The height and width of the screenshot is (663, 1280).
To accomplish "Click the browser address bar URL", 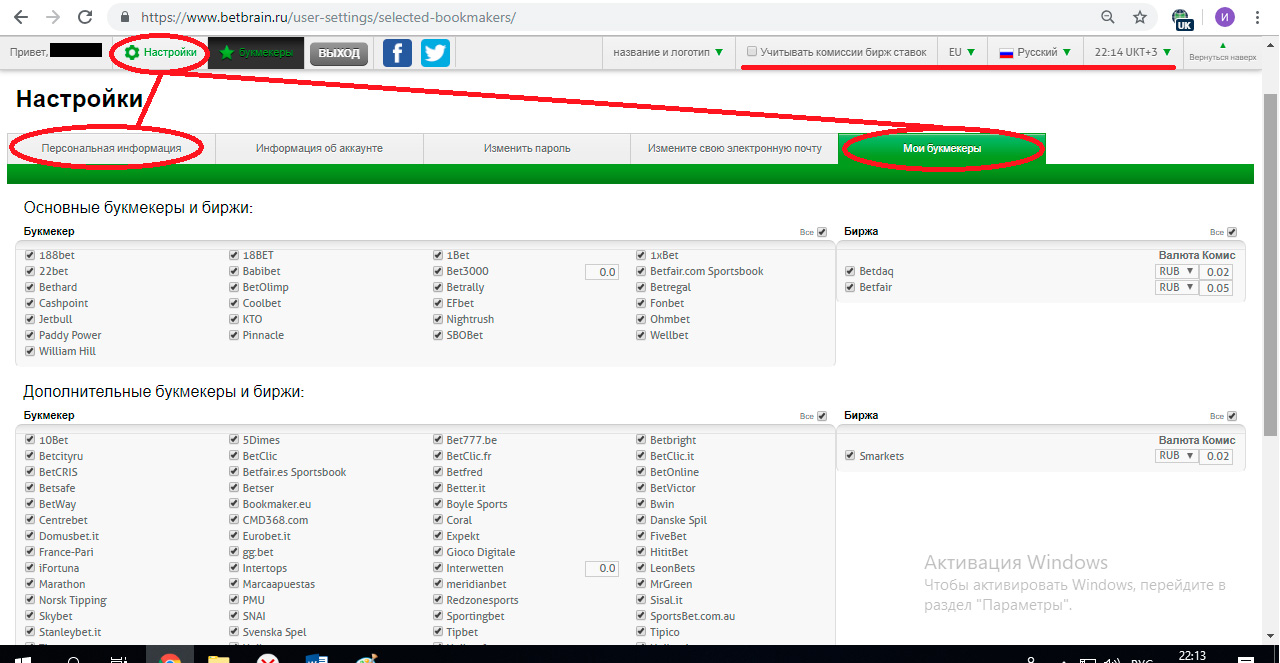I will click(329, 17).
